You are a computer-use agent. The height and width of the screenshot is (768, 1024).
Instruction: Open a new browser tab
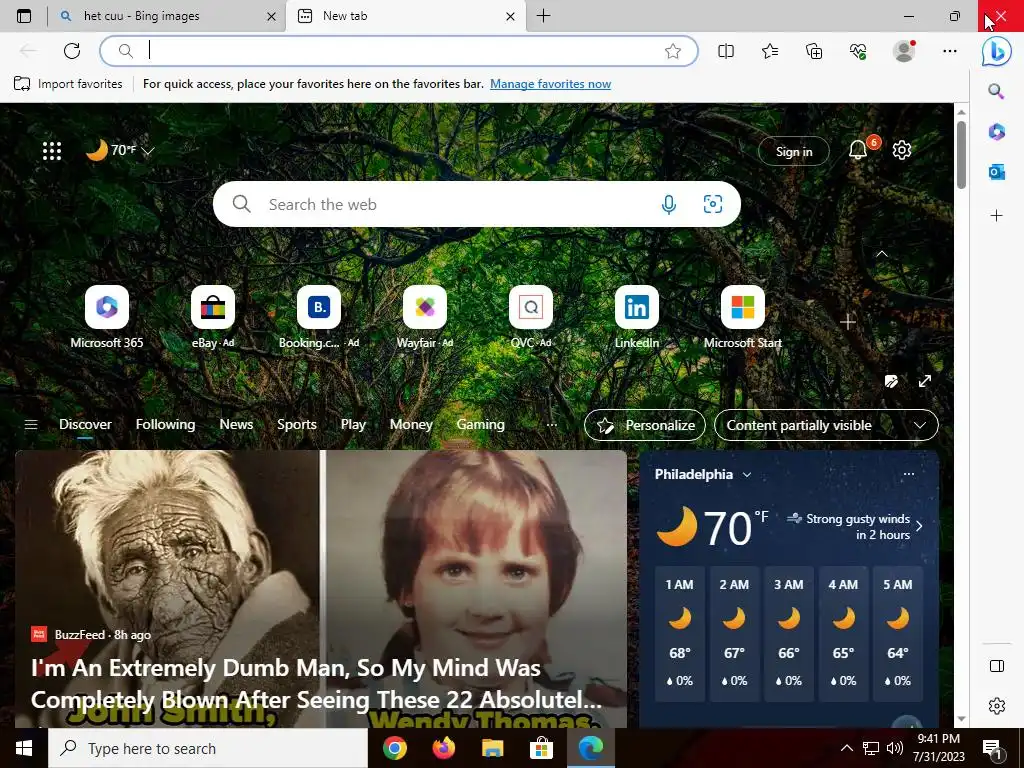coord(543,16)
